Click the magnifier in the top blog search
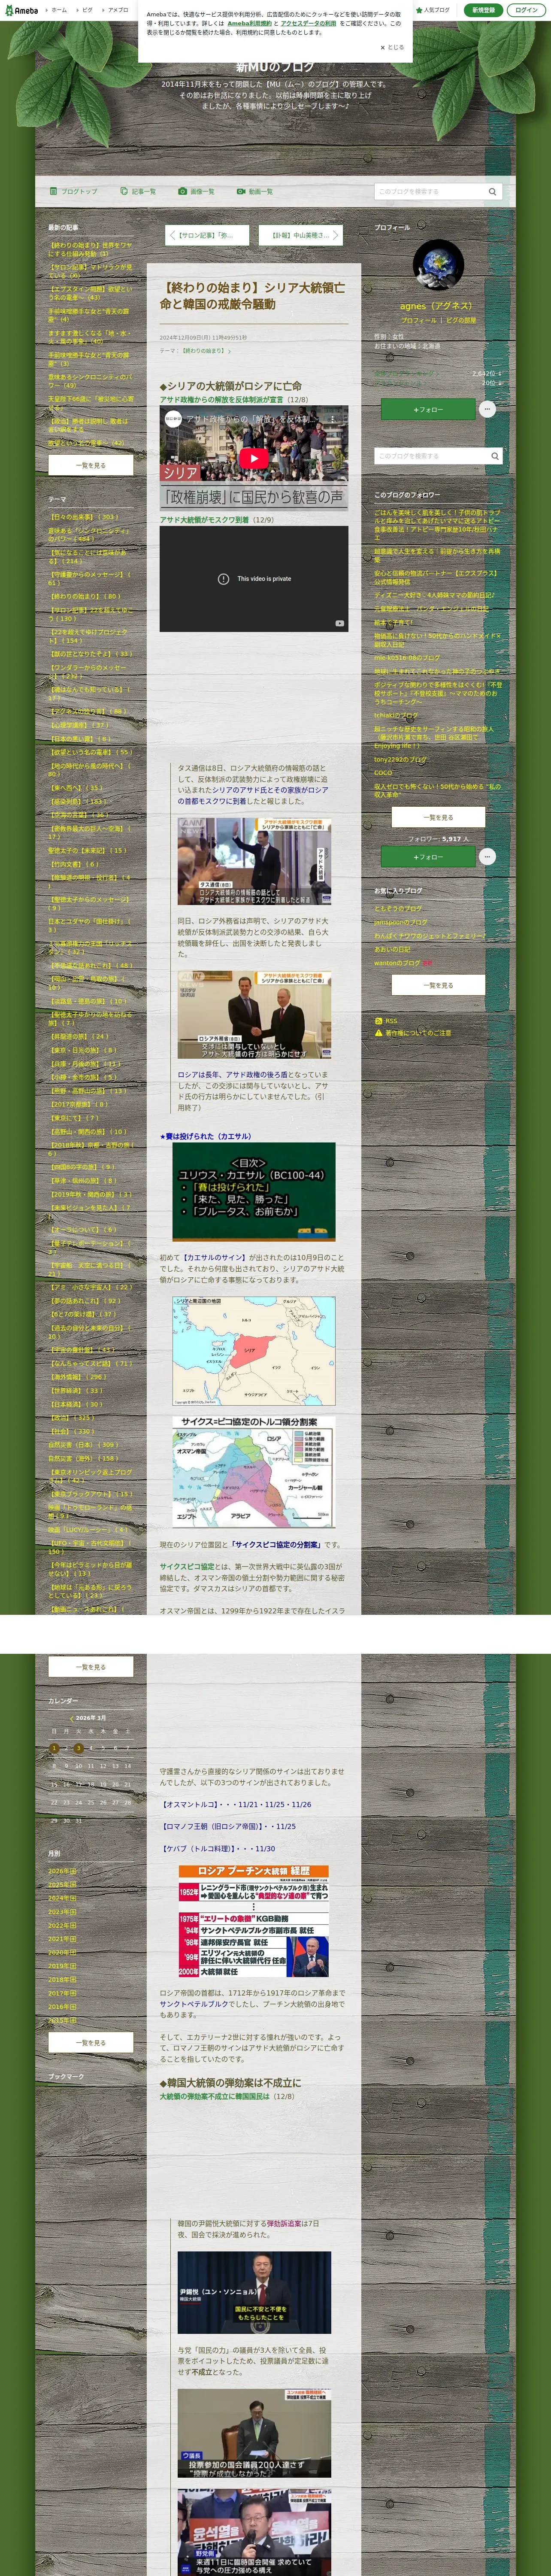The width and height of the screenshot is (551, 2576). point(492,191)
